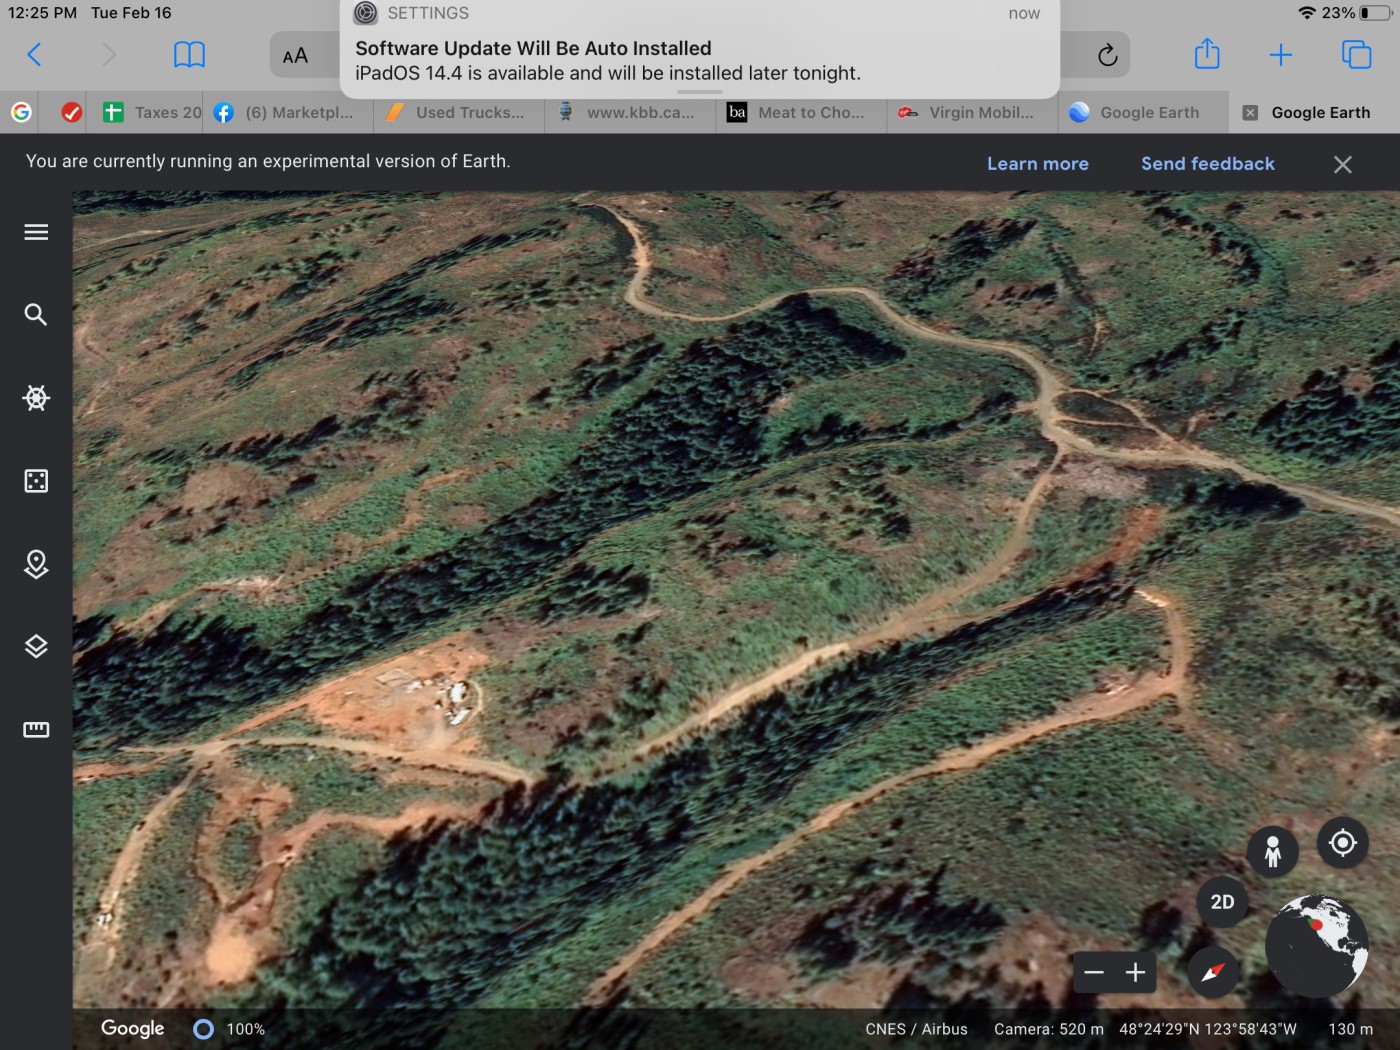Open Map Style layers icon

pos(36,647)
